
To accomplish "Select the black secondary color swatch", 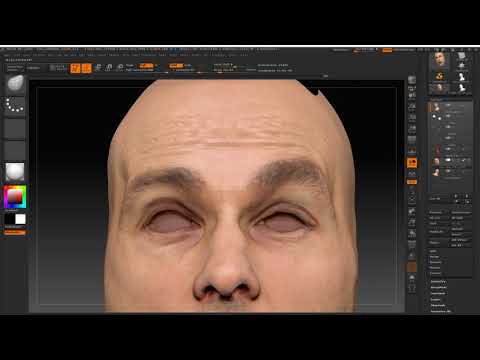I will (x=9, y=219).
